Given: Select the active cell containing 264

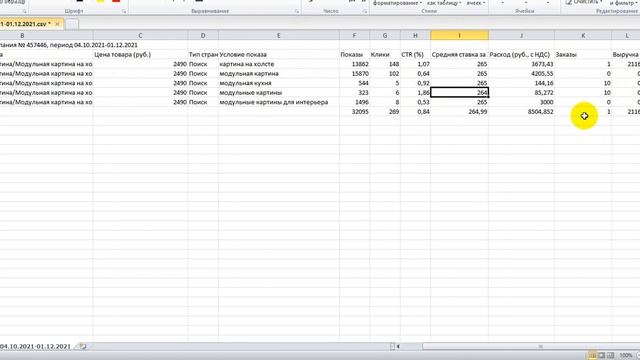Looking at the screenshot, I should tap(459, 93).
